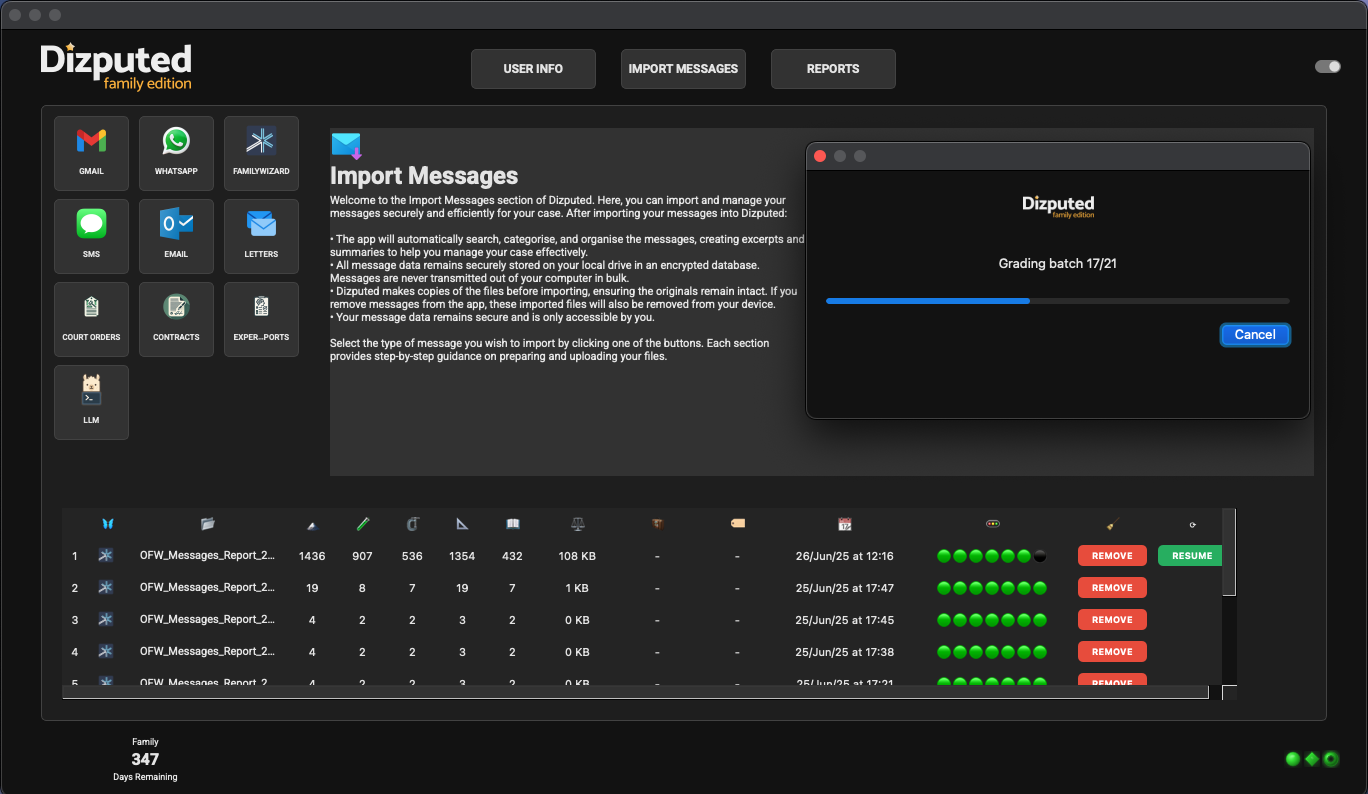
Task: Click the broom icon column header
Action: pos(1112,523)
